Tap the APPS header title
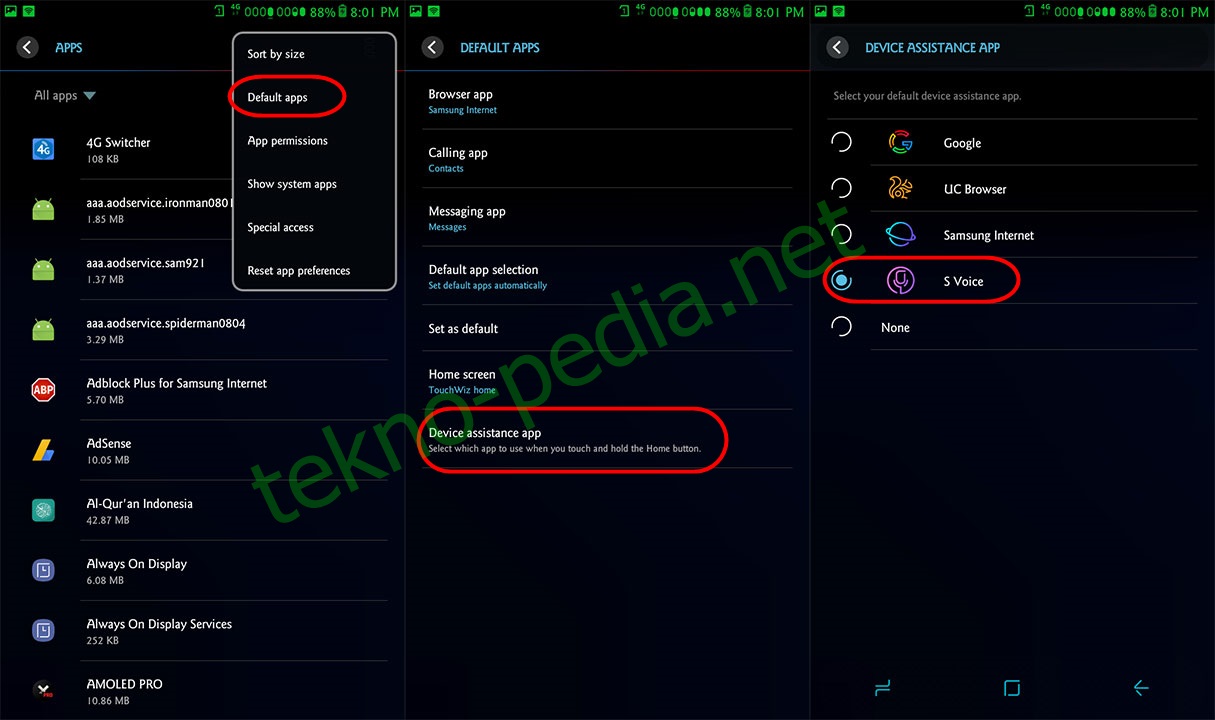Image resolution: width=1215 pixels, height=720 pixels. (x=69, y=47)
